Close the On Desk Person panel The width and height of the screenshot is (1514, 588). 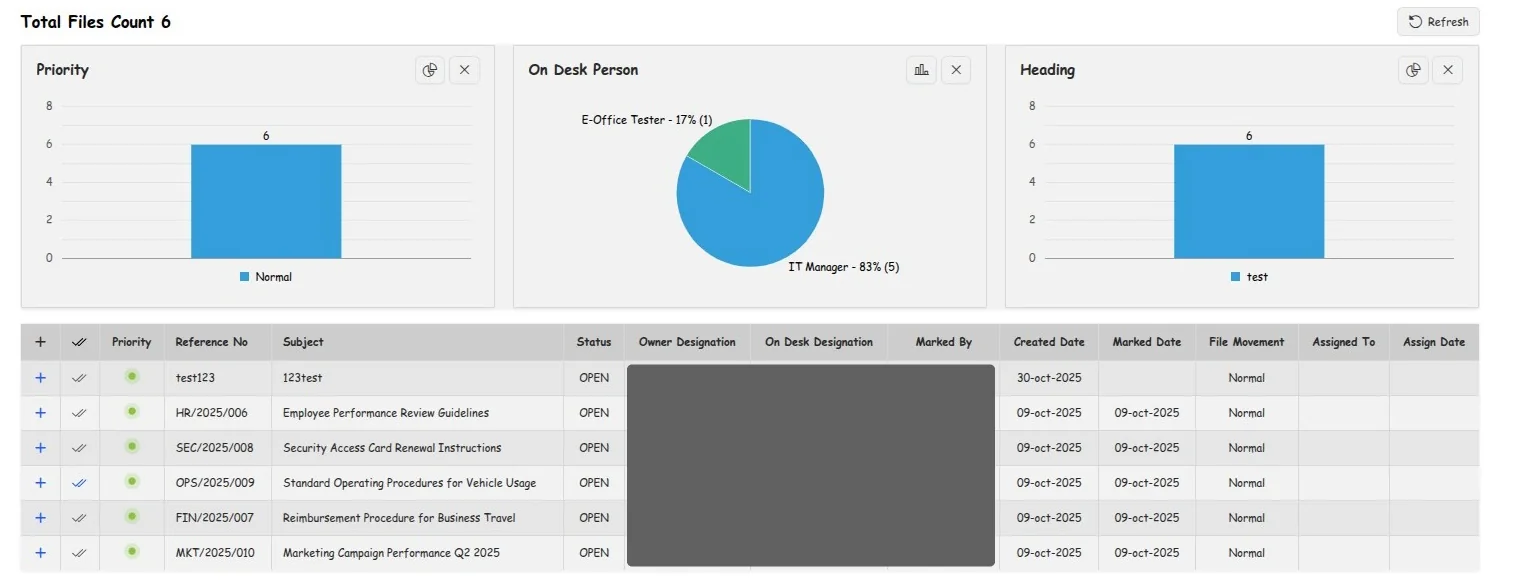(956, 70)
